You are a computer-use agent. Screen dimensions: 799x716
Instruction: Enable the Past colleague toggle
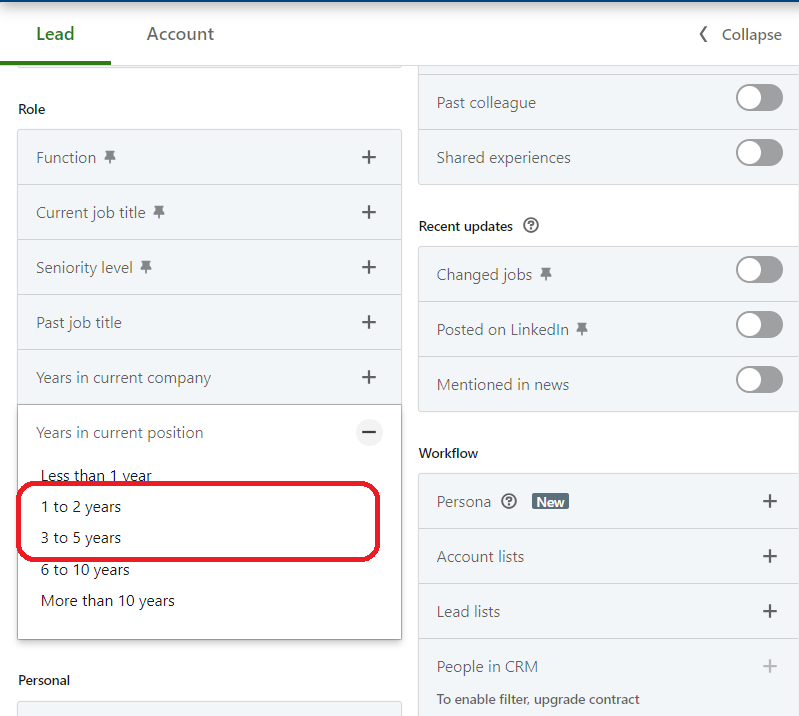tap(759, 98)
